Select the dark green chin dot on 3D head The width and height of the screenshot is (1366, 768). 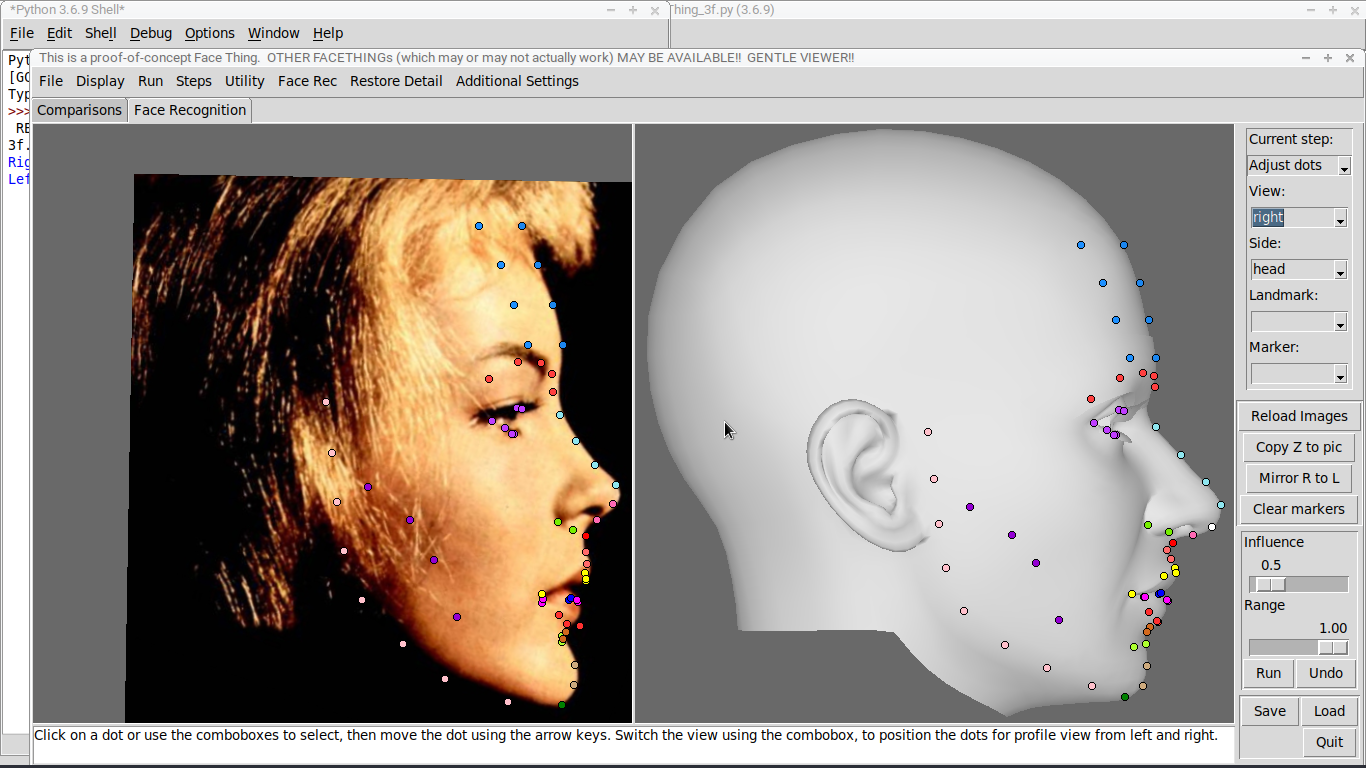pyautogui.click(x=1125, y=697)
